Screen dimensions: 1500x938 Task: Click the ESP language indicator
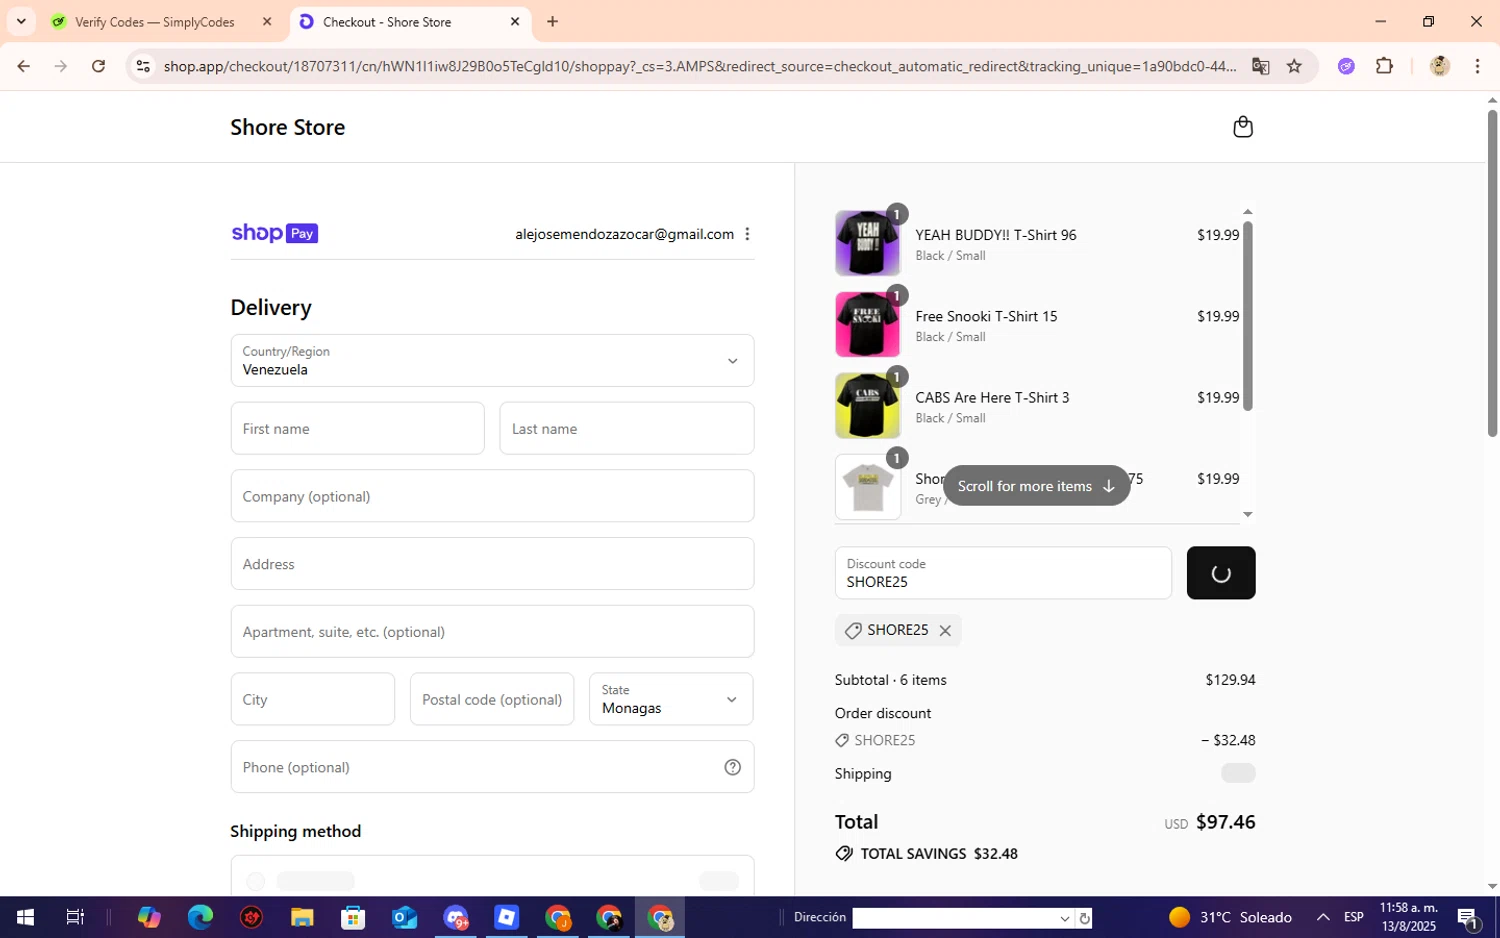(x=1354, y=917)
